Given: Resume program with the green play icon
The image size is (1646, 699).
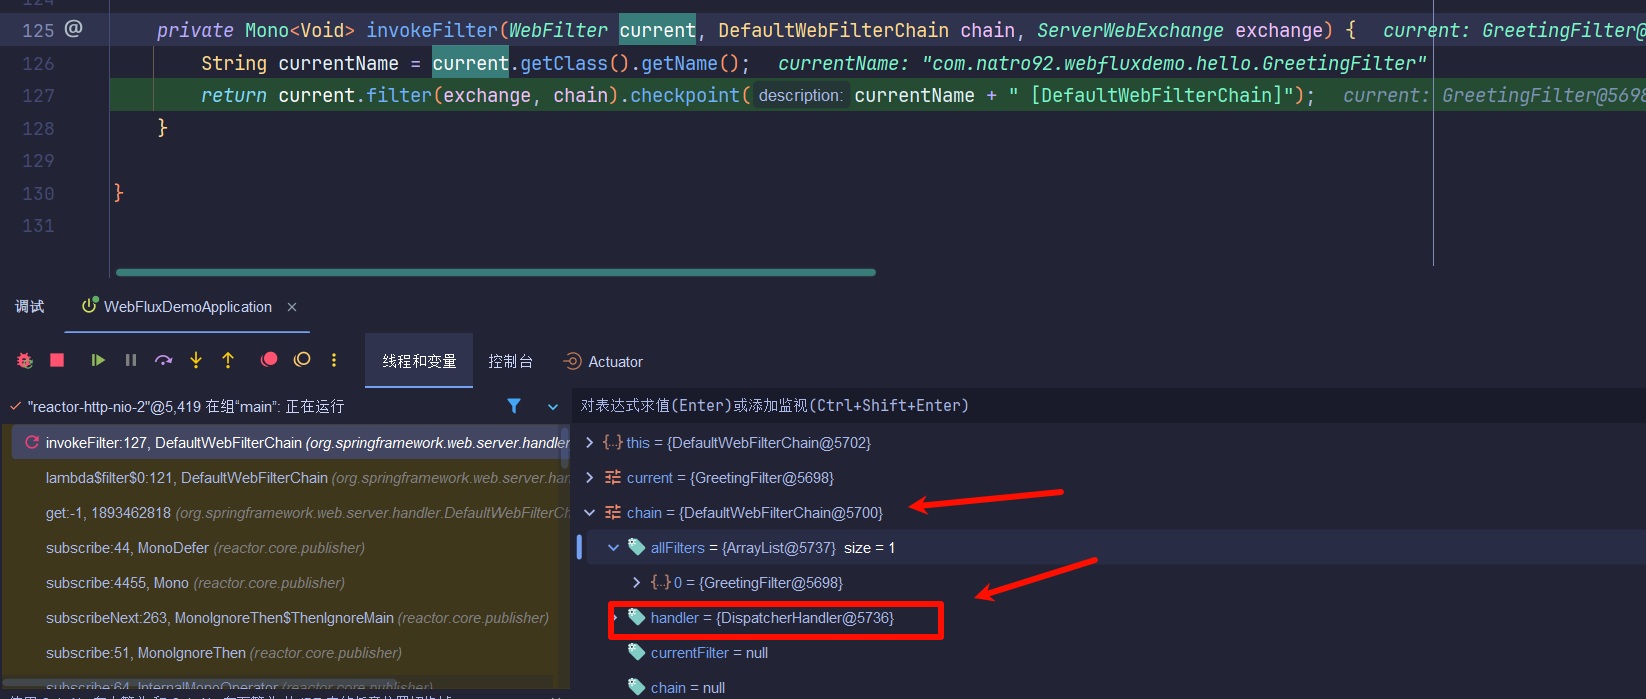Looking at the screenshot, I should tap(97, 360).
